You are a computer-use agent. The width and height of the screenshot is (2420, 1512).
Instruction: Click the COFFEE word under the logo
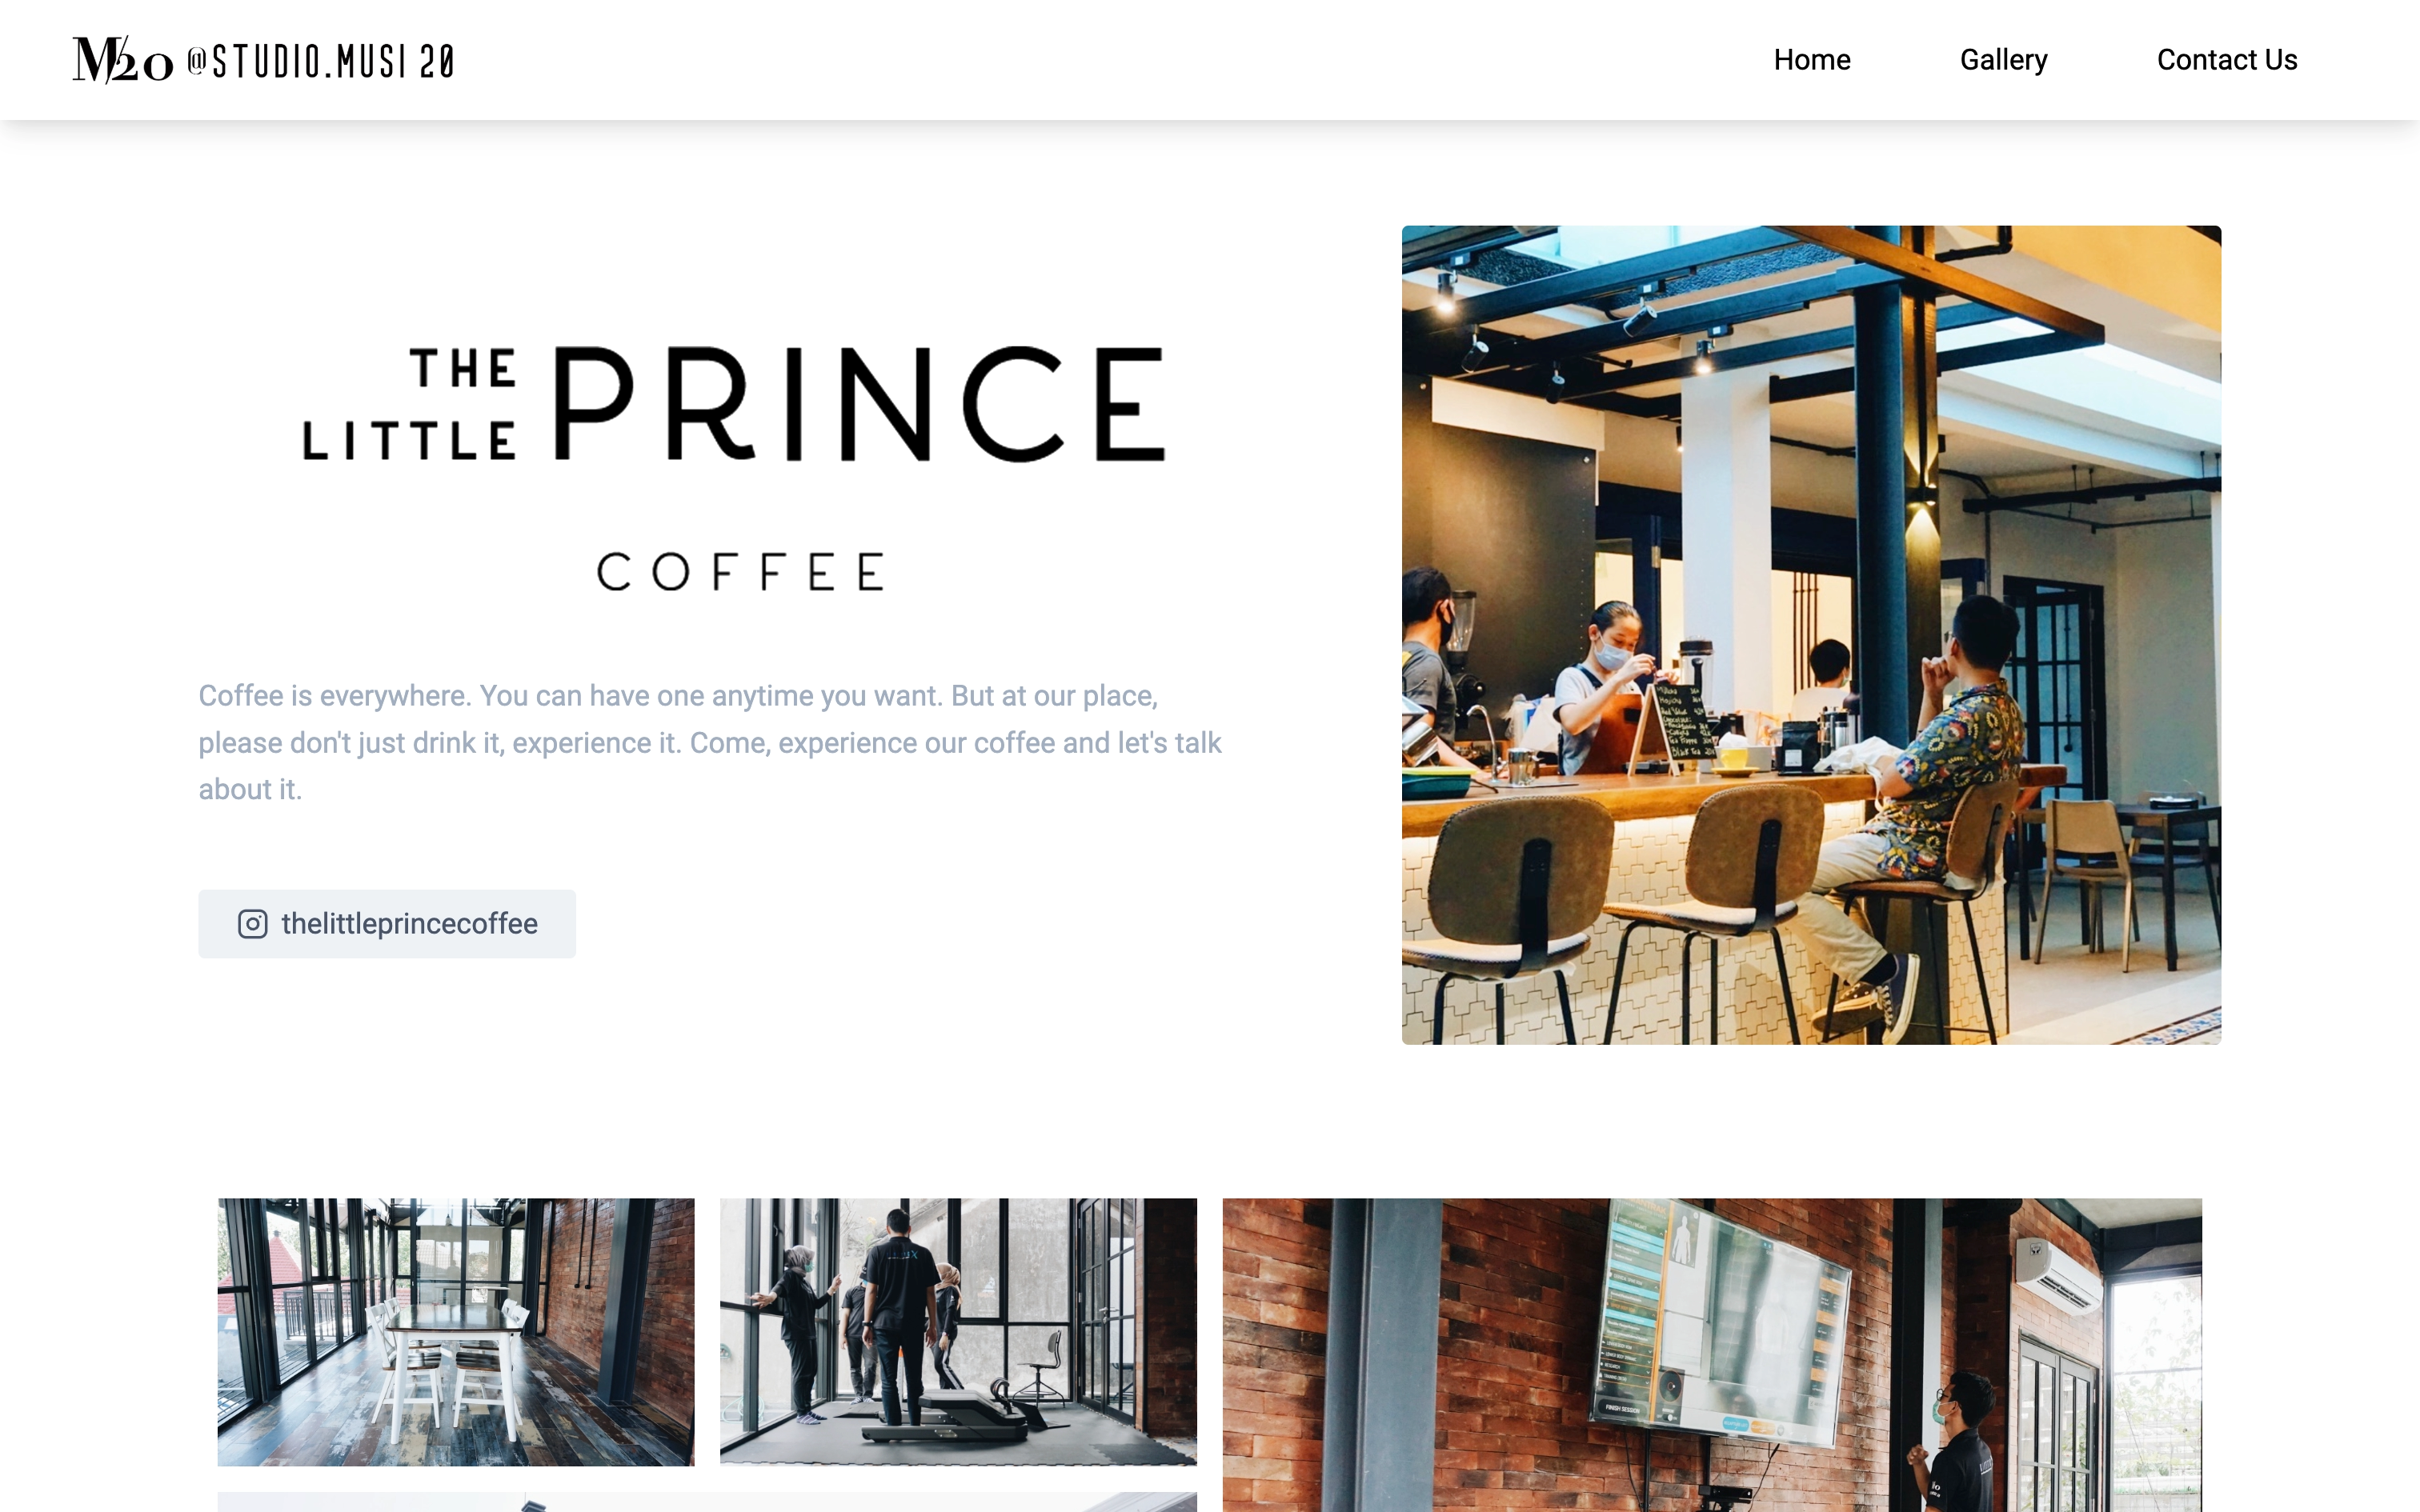click(740, 572)
